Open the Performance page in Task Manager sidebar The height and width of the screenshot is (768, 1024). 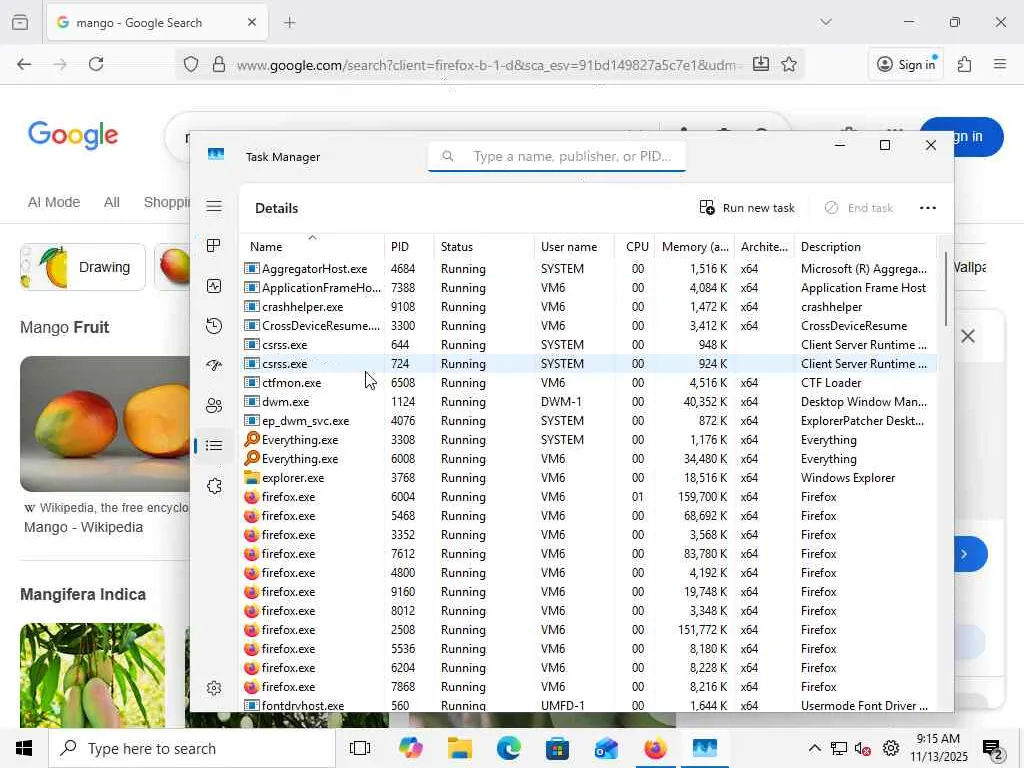point(214,286)
